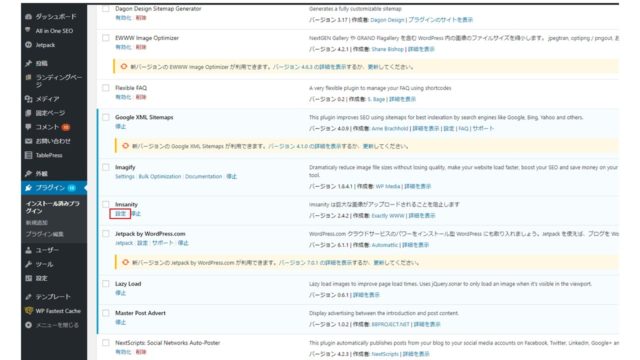This screenshot has height=360, width=640.
Task: Click the ランディングページ sidebar icon
Action: click(x=28, y=77)
